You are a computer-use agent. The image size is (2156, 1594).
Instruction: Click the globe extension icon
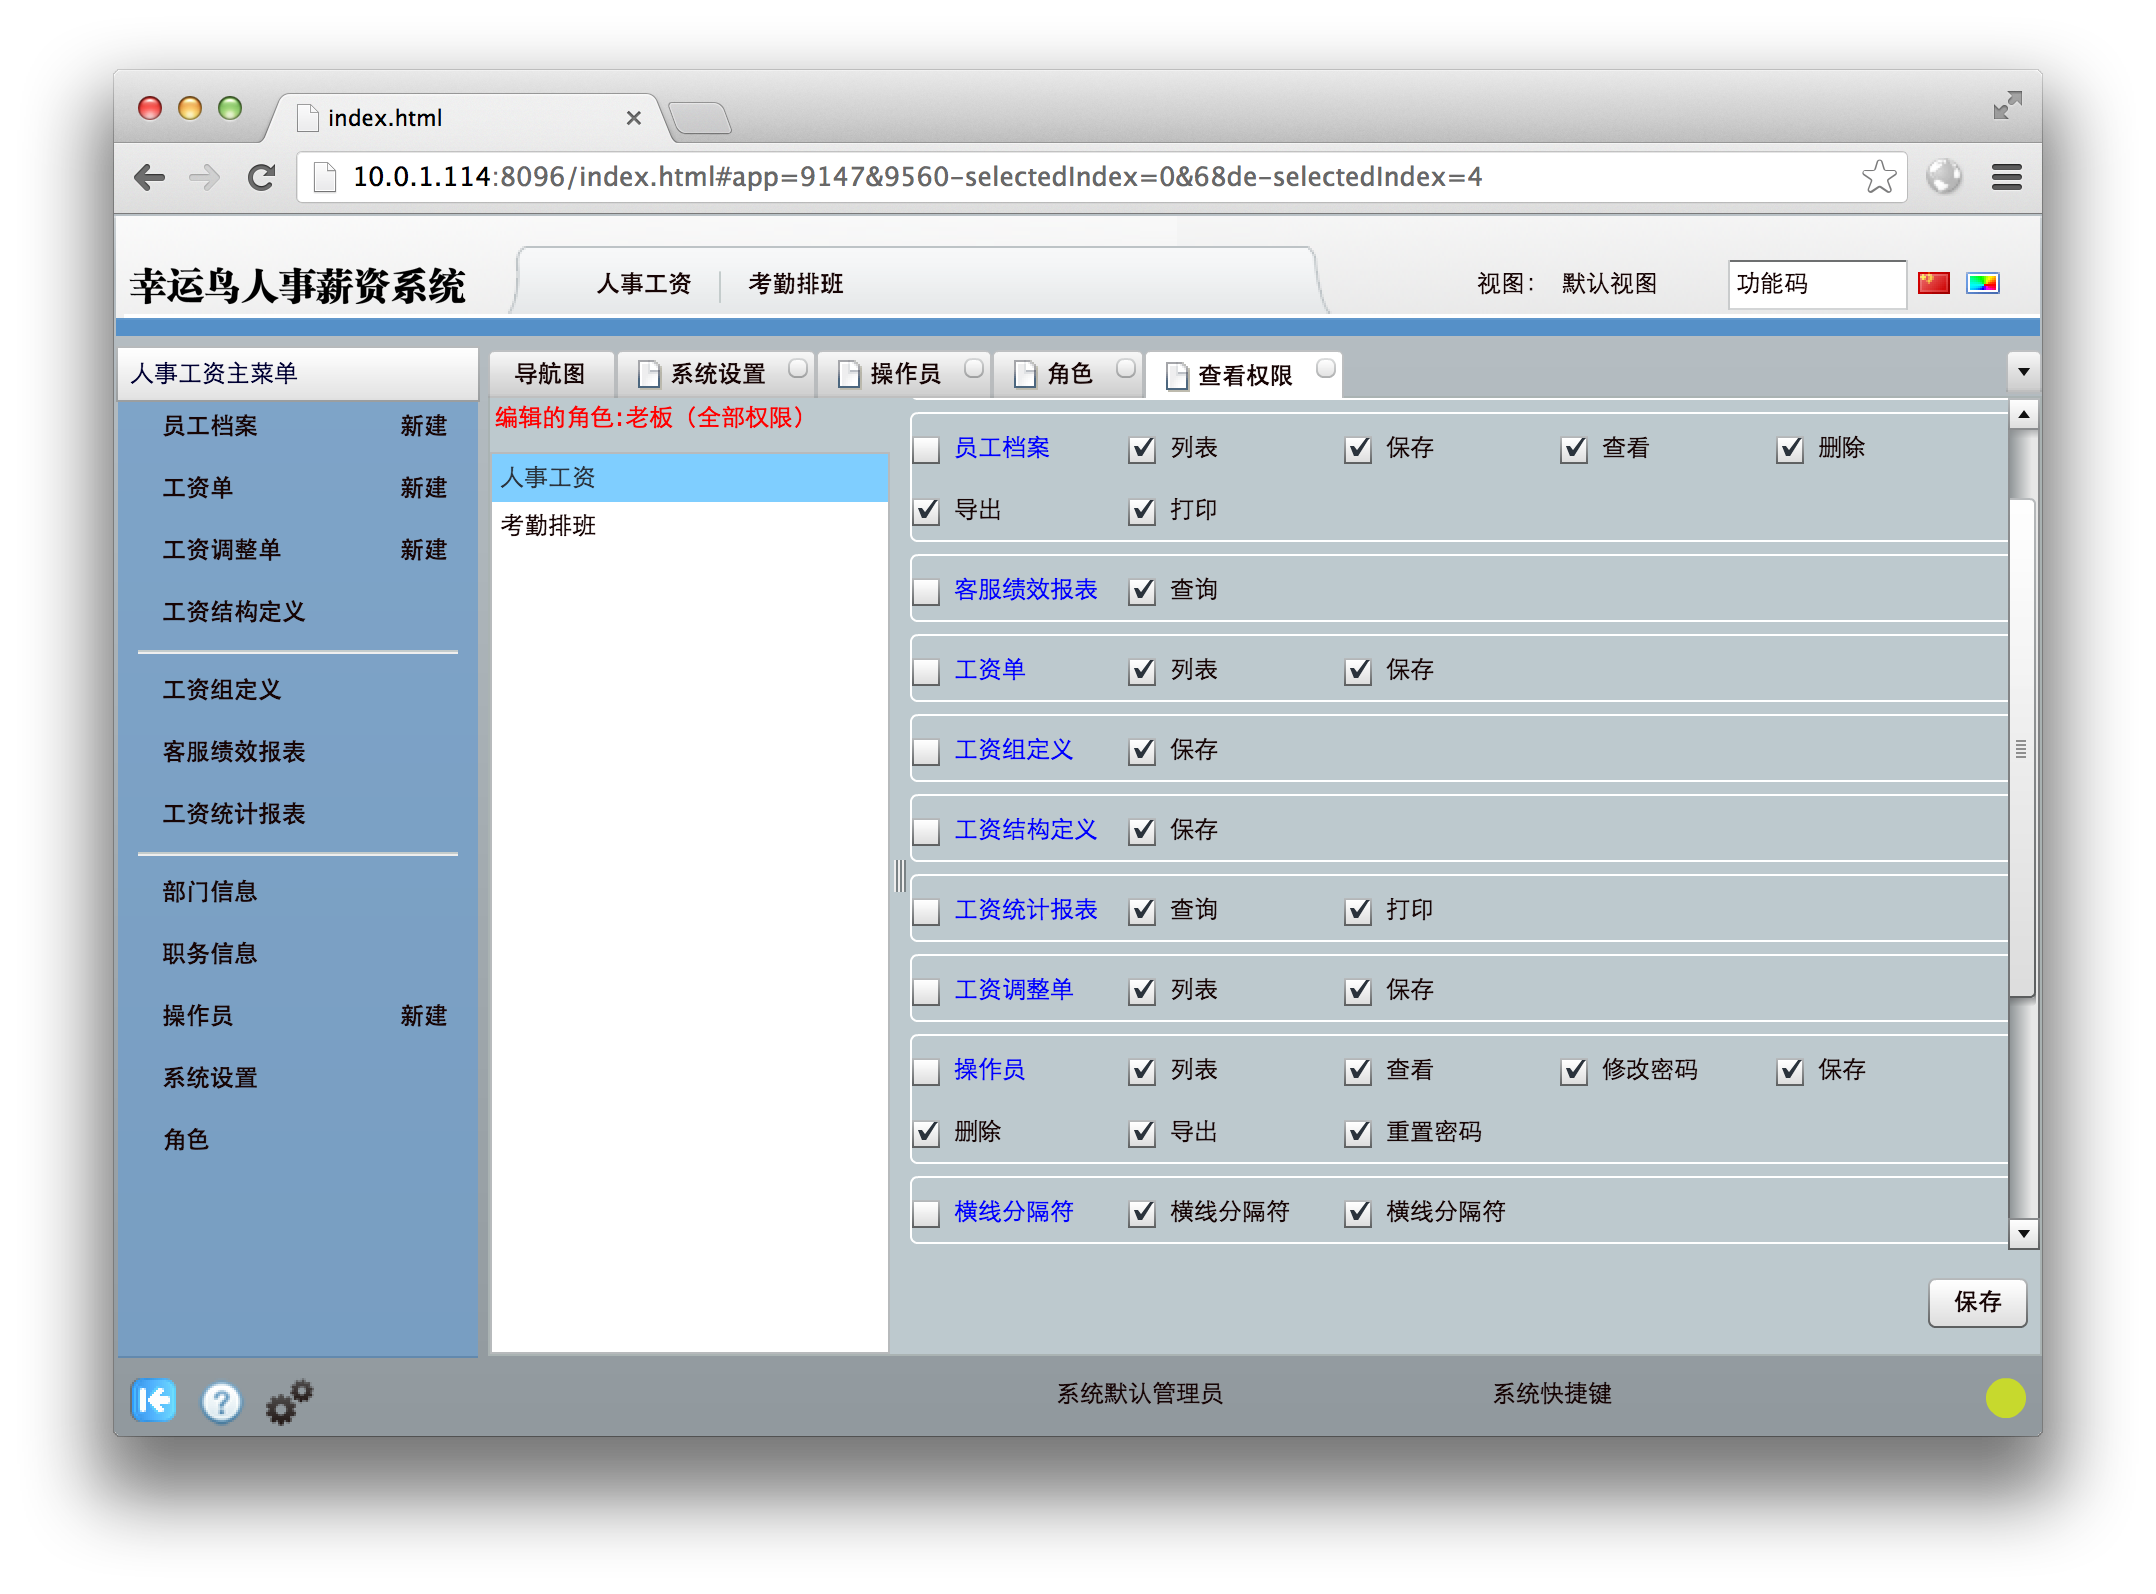click(x=1944, y=177)
